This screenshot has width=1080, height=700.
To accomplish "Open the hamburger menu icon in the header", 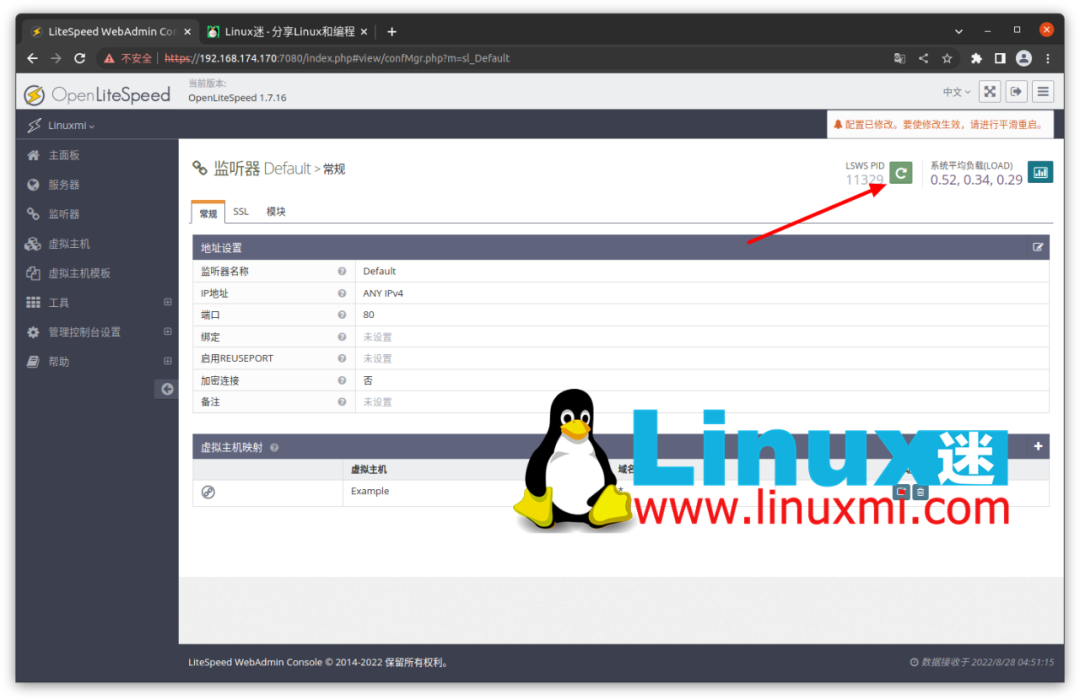I will point(1043,92).
